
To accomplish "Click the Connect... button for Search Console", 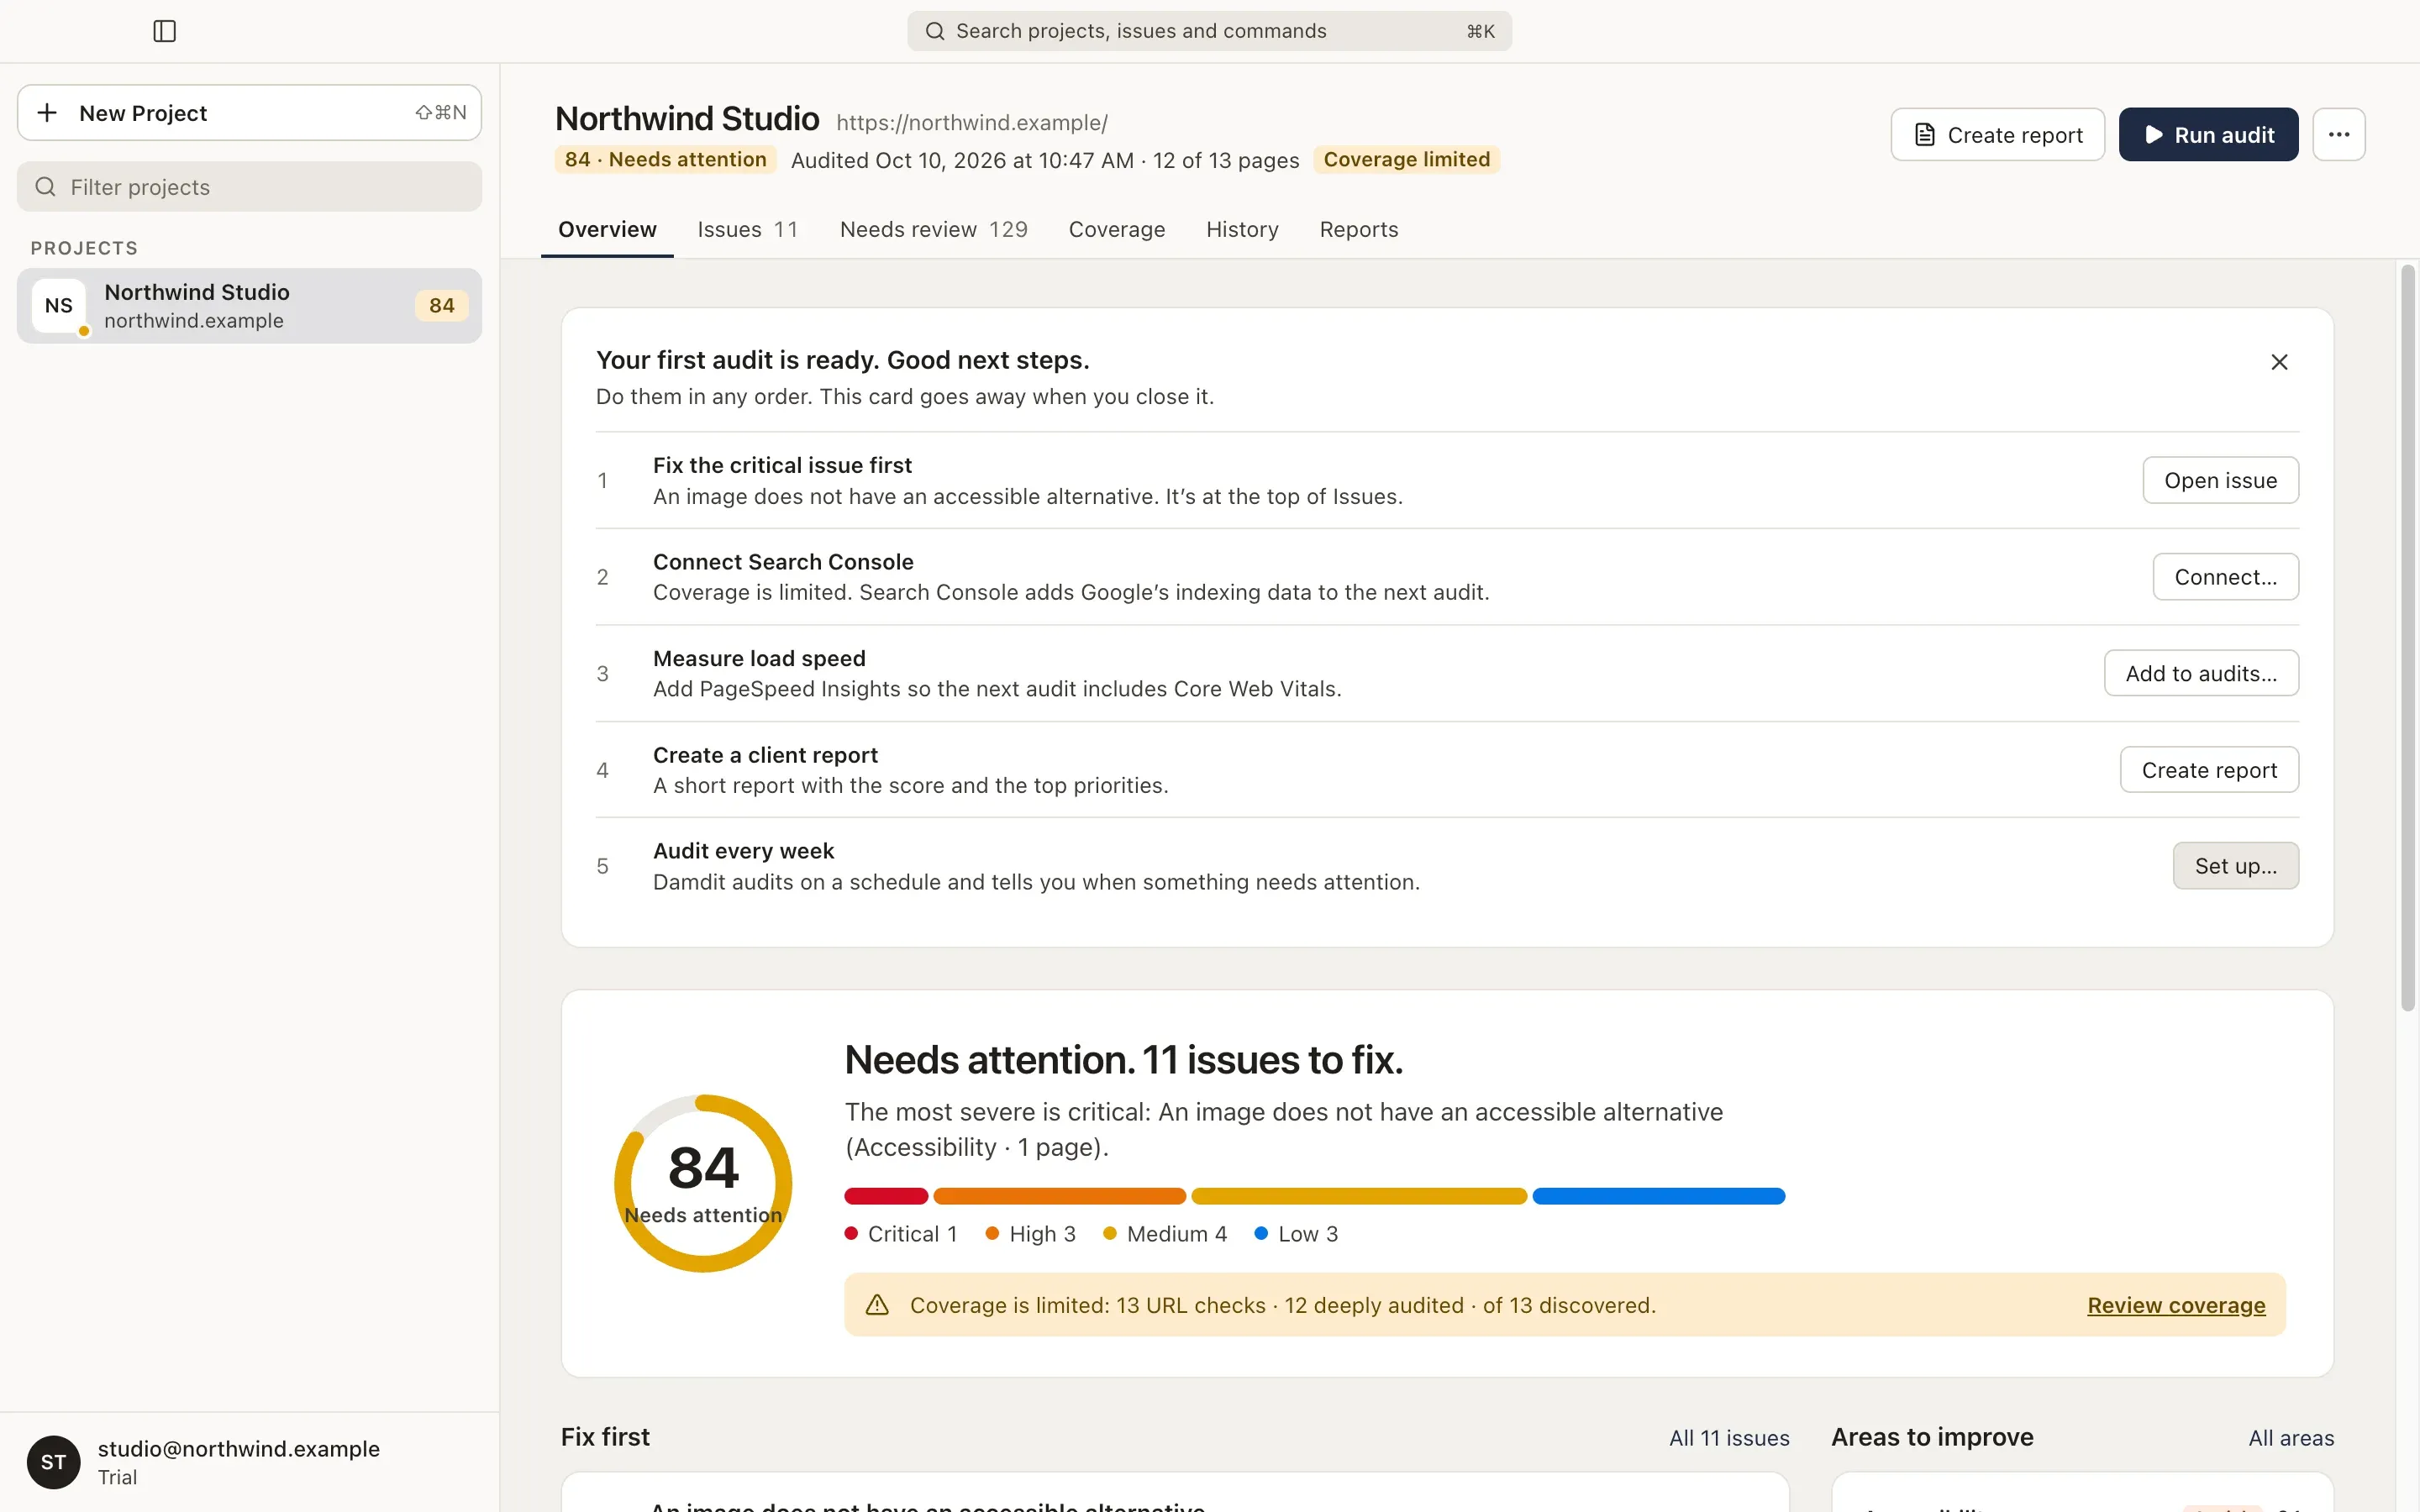I will tap(2225, 577).
